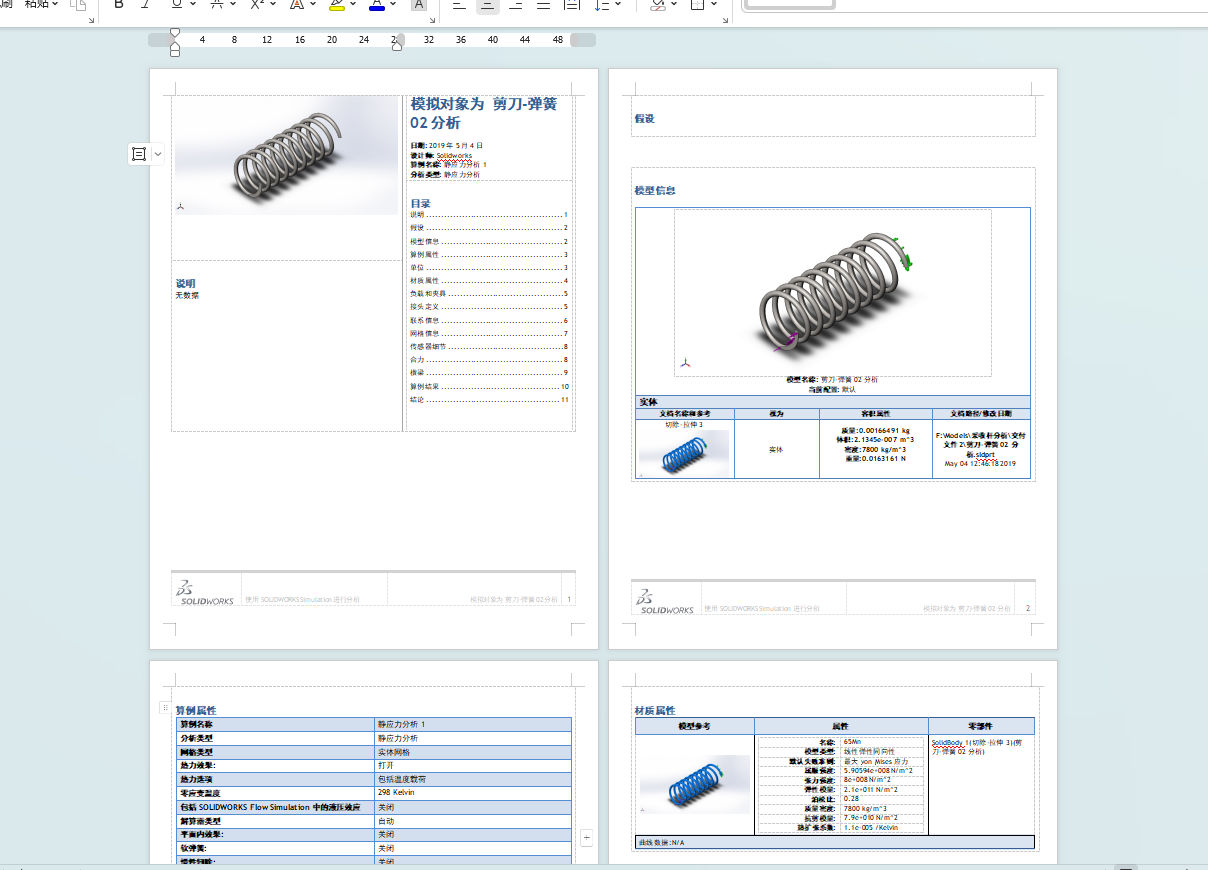Click 曲线数据:N/A row
The image size is (1208, 870).
pyautogui.click(x=834, y=842)
